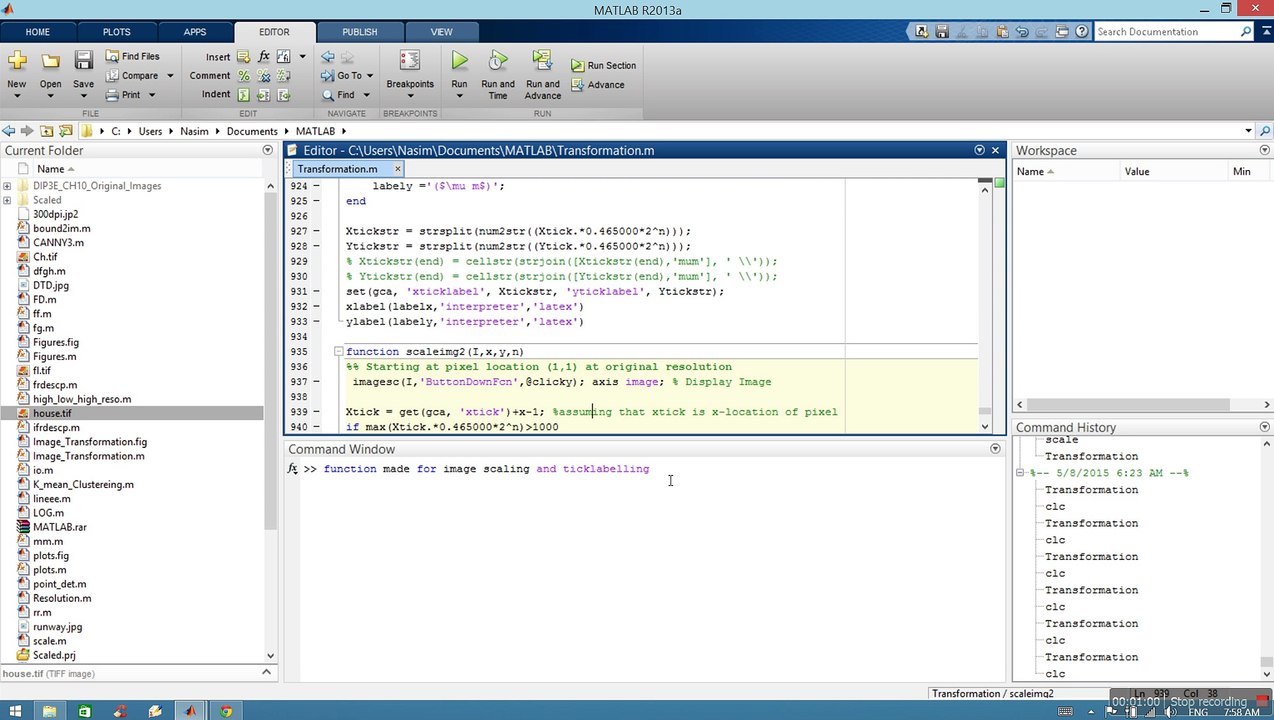The height and width of the screenshot is (720, 1274).
Task: Click the address bar search magnifier
Action: [1263, 131]
